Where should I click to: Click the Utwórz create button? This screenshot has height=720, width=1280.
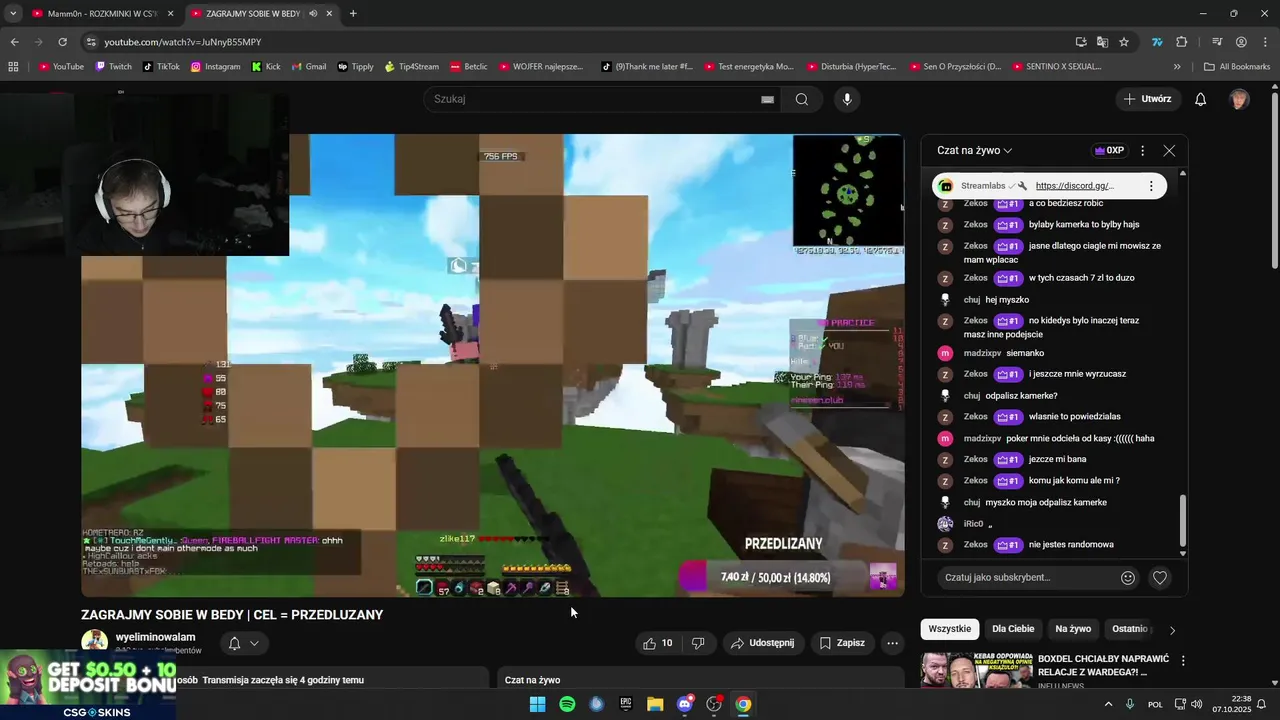tap(1147, 99)
